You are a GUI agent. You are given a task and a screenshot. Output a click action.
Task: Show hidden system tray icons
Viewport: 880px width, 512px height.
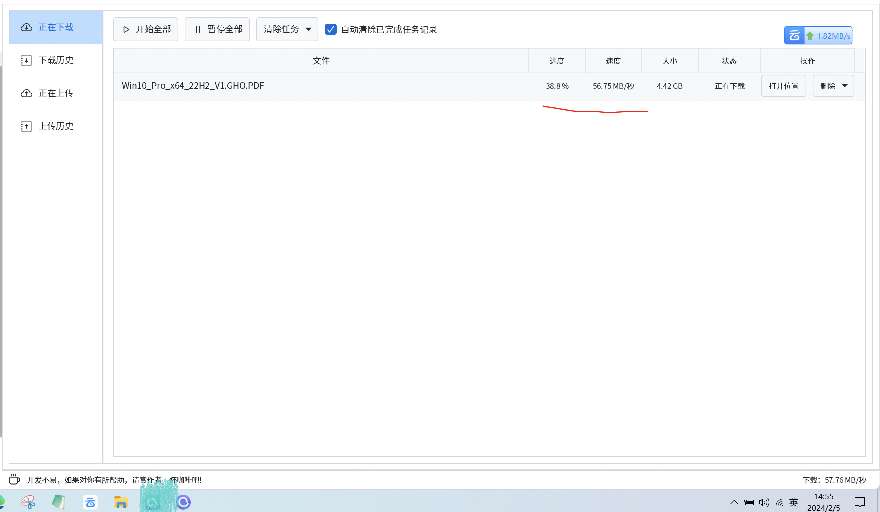[734, 502]
